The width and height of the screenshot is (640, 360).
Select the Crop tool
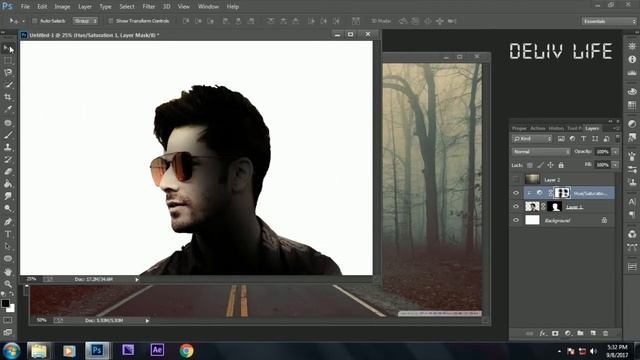coord(8,97)
